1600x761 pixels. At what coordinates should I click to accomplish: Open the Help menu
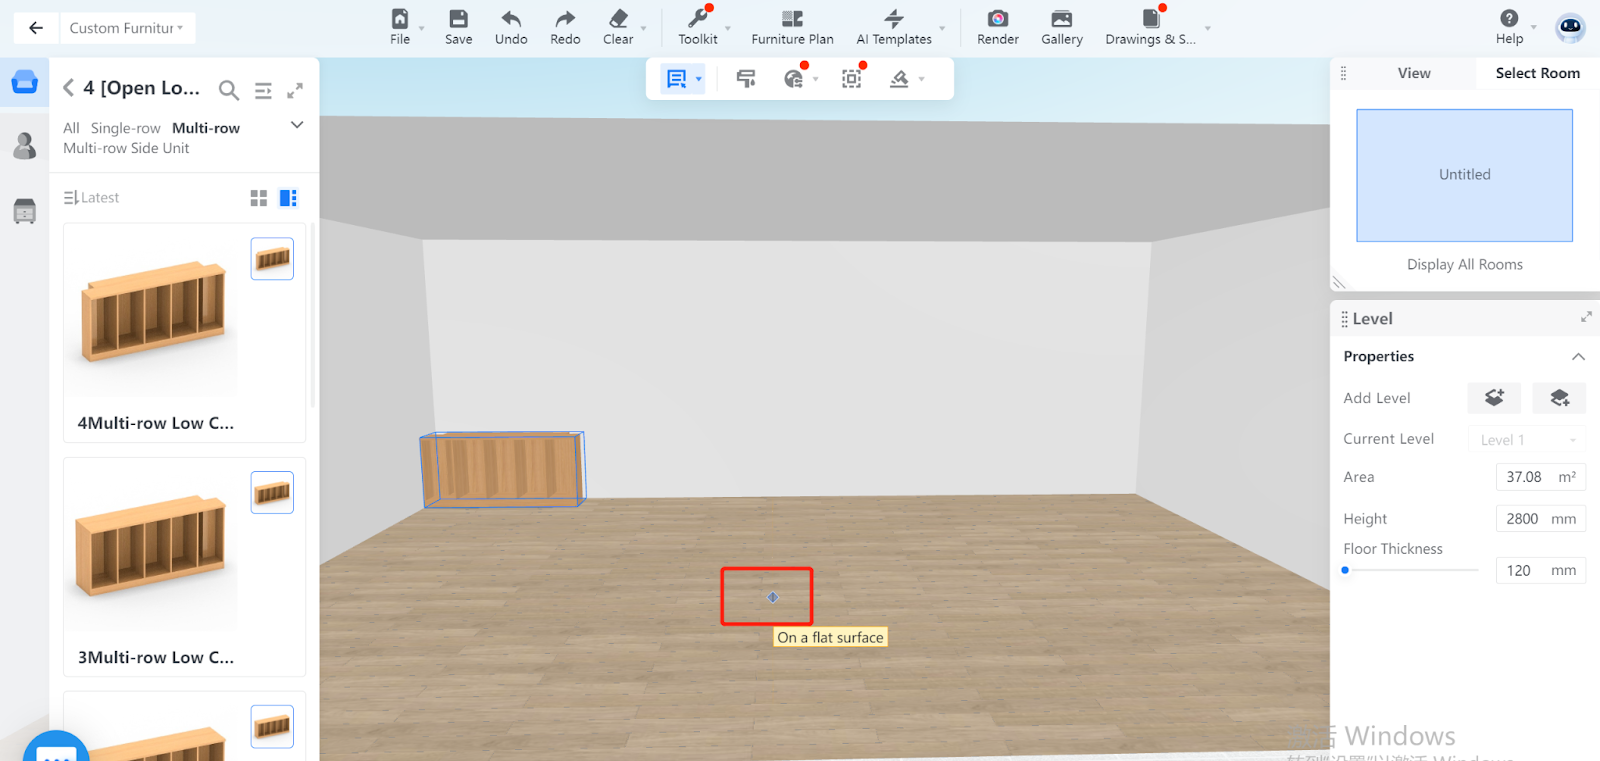pyautogui.click(x=1510, y=27)
